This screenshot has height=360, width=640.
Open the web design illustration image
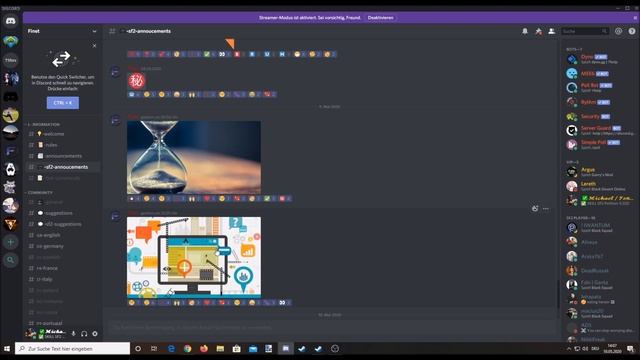tap(194, 257)
